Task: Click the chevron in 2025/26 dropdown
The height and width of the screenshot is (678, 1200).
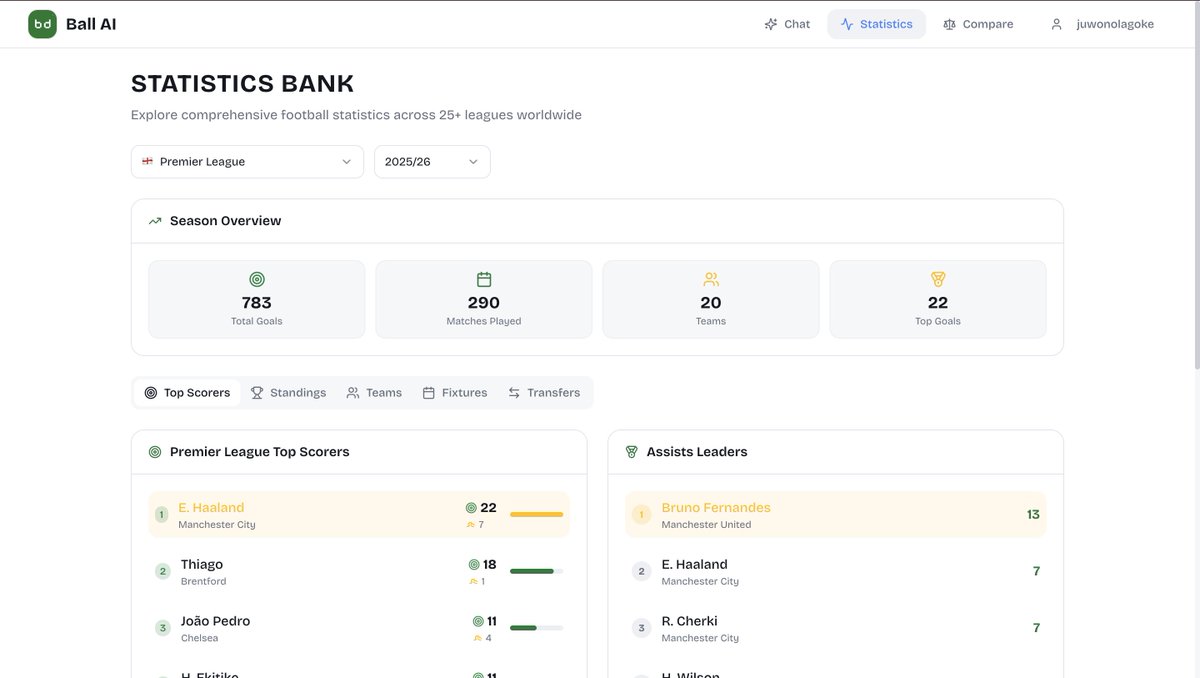Action: pos(474,162)
